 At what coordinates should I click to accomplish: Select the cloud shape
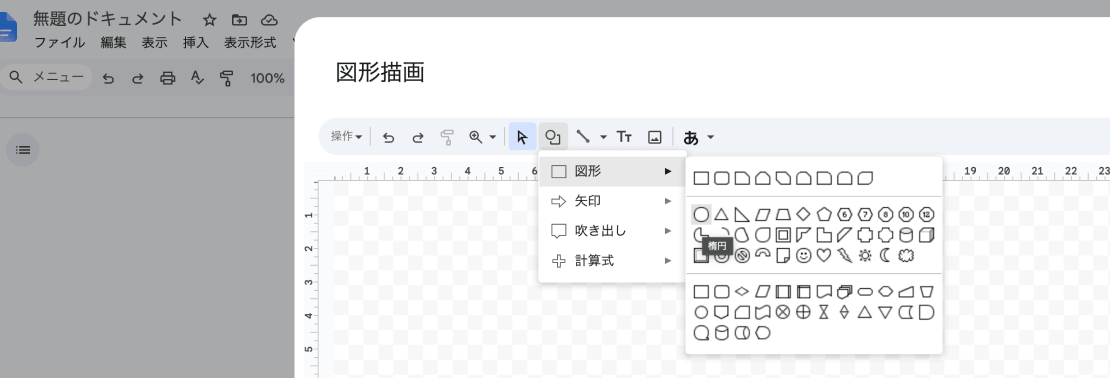tap(906, 256)
